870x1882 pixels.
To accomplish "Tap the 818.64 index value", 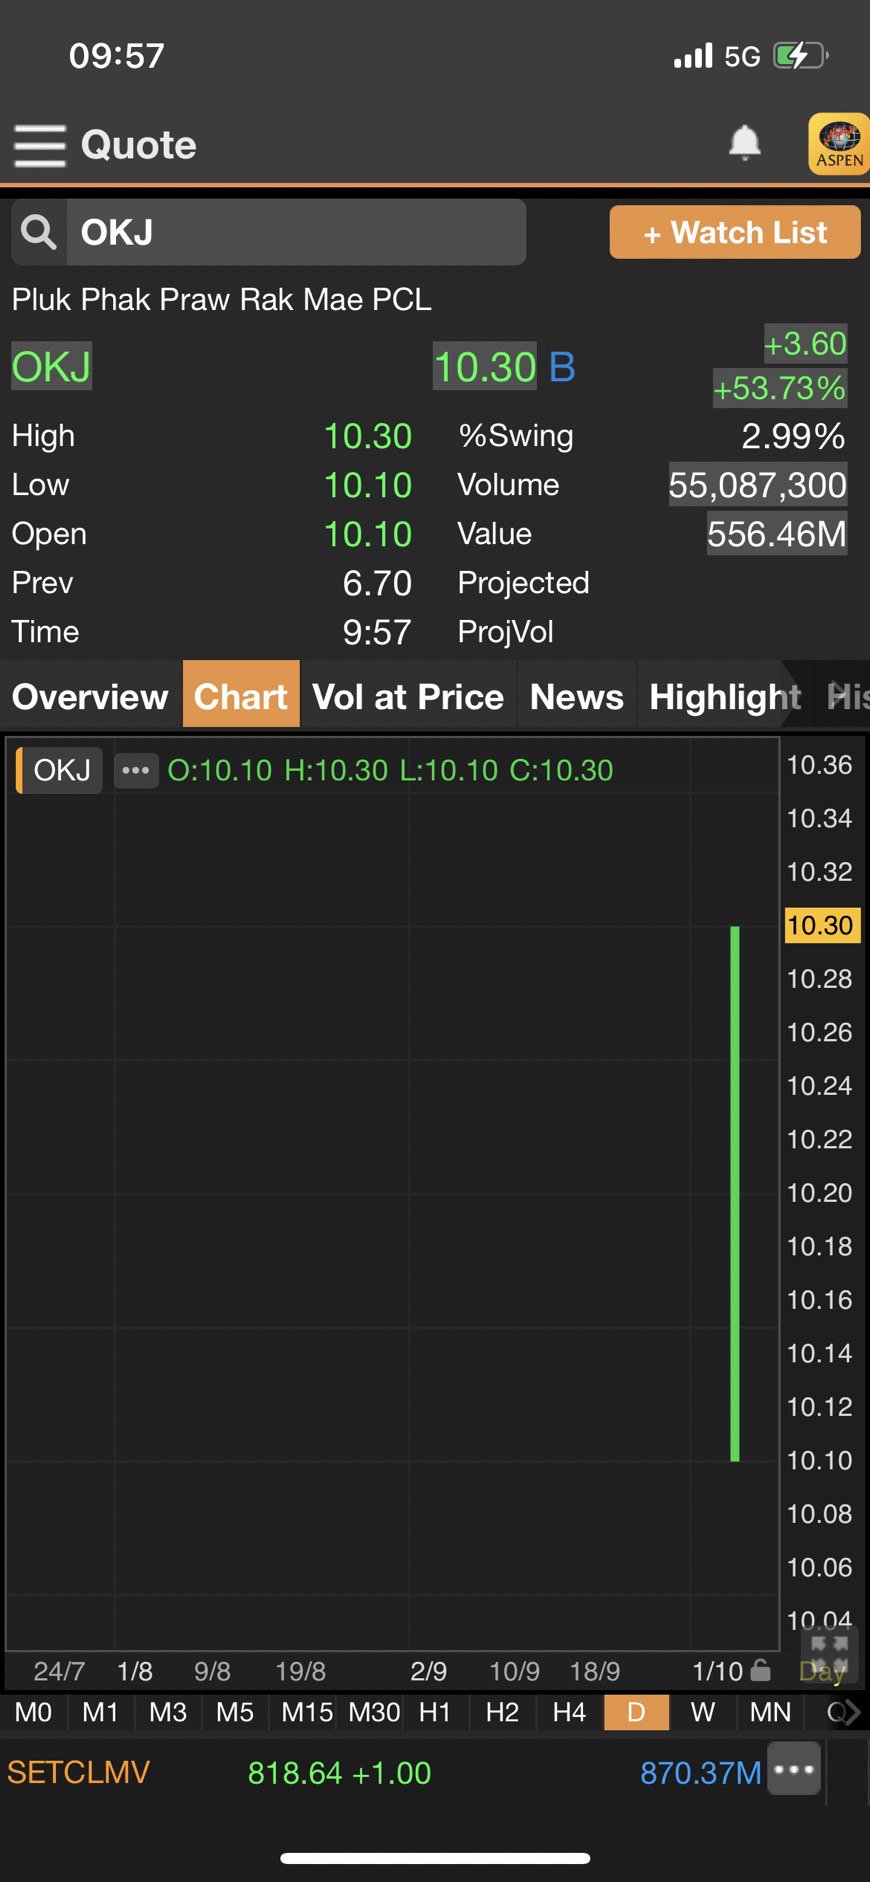I will tap(295, 1772).
